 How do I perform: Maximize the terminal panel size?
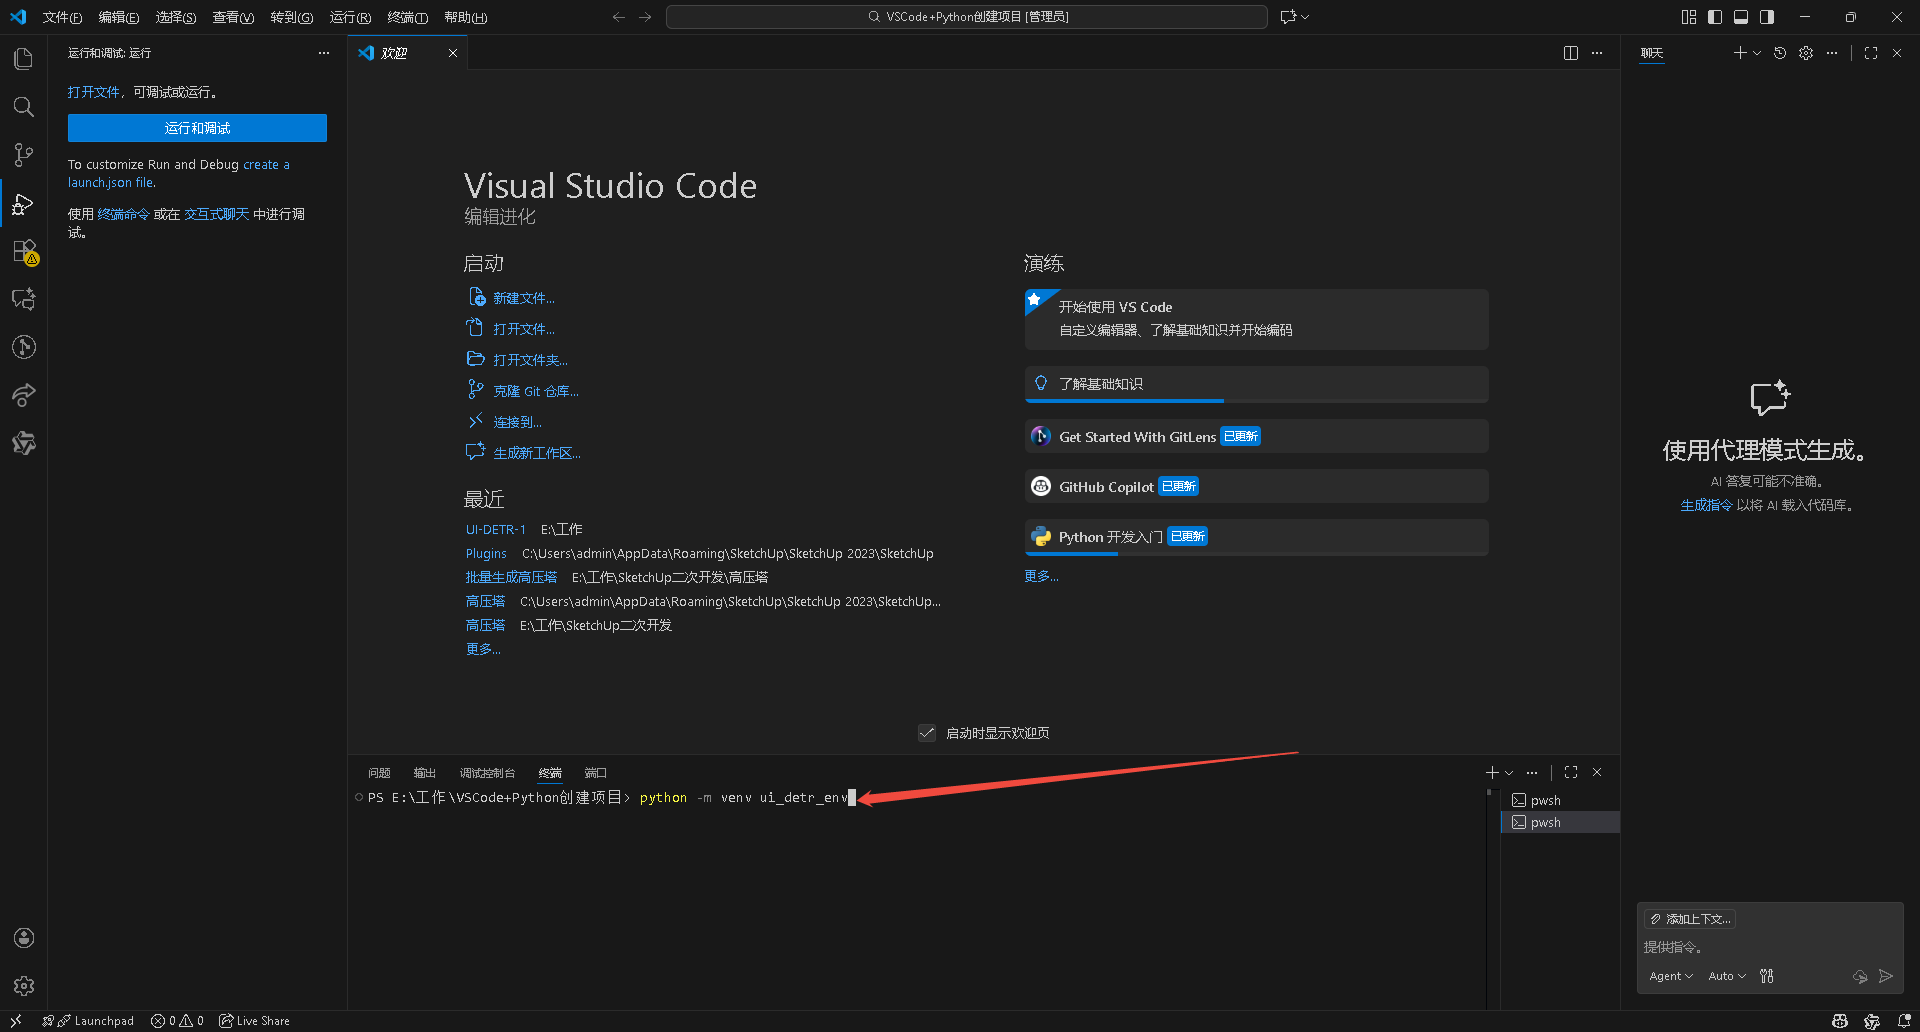coord(1571,772)
